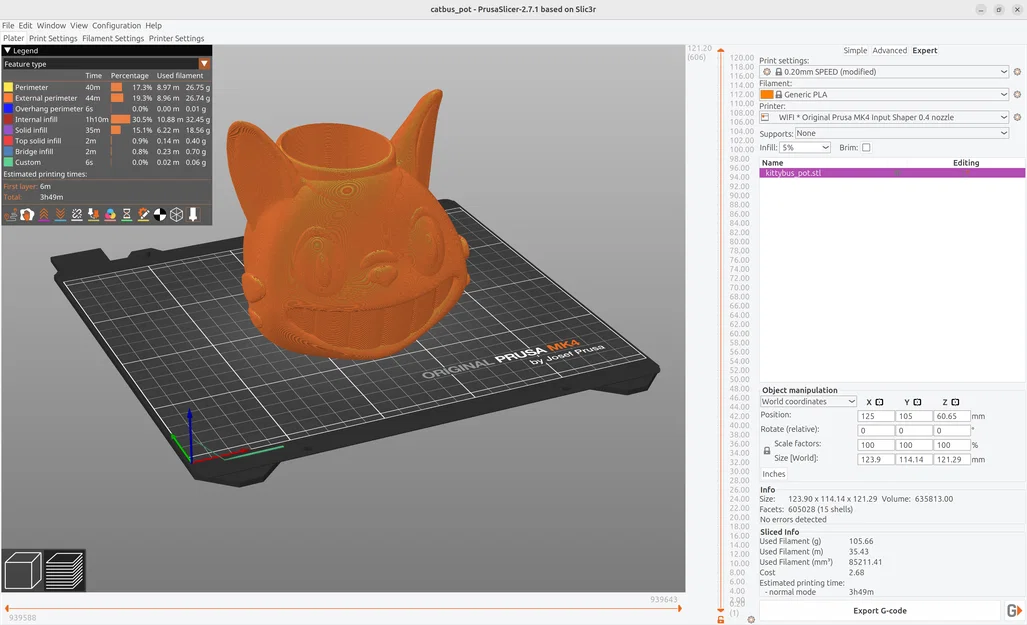Click Size World X input field
Image resolution: width=1027 pixels, height=625 pixels.
pyautogui.click(x=876, y=459)
